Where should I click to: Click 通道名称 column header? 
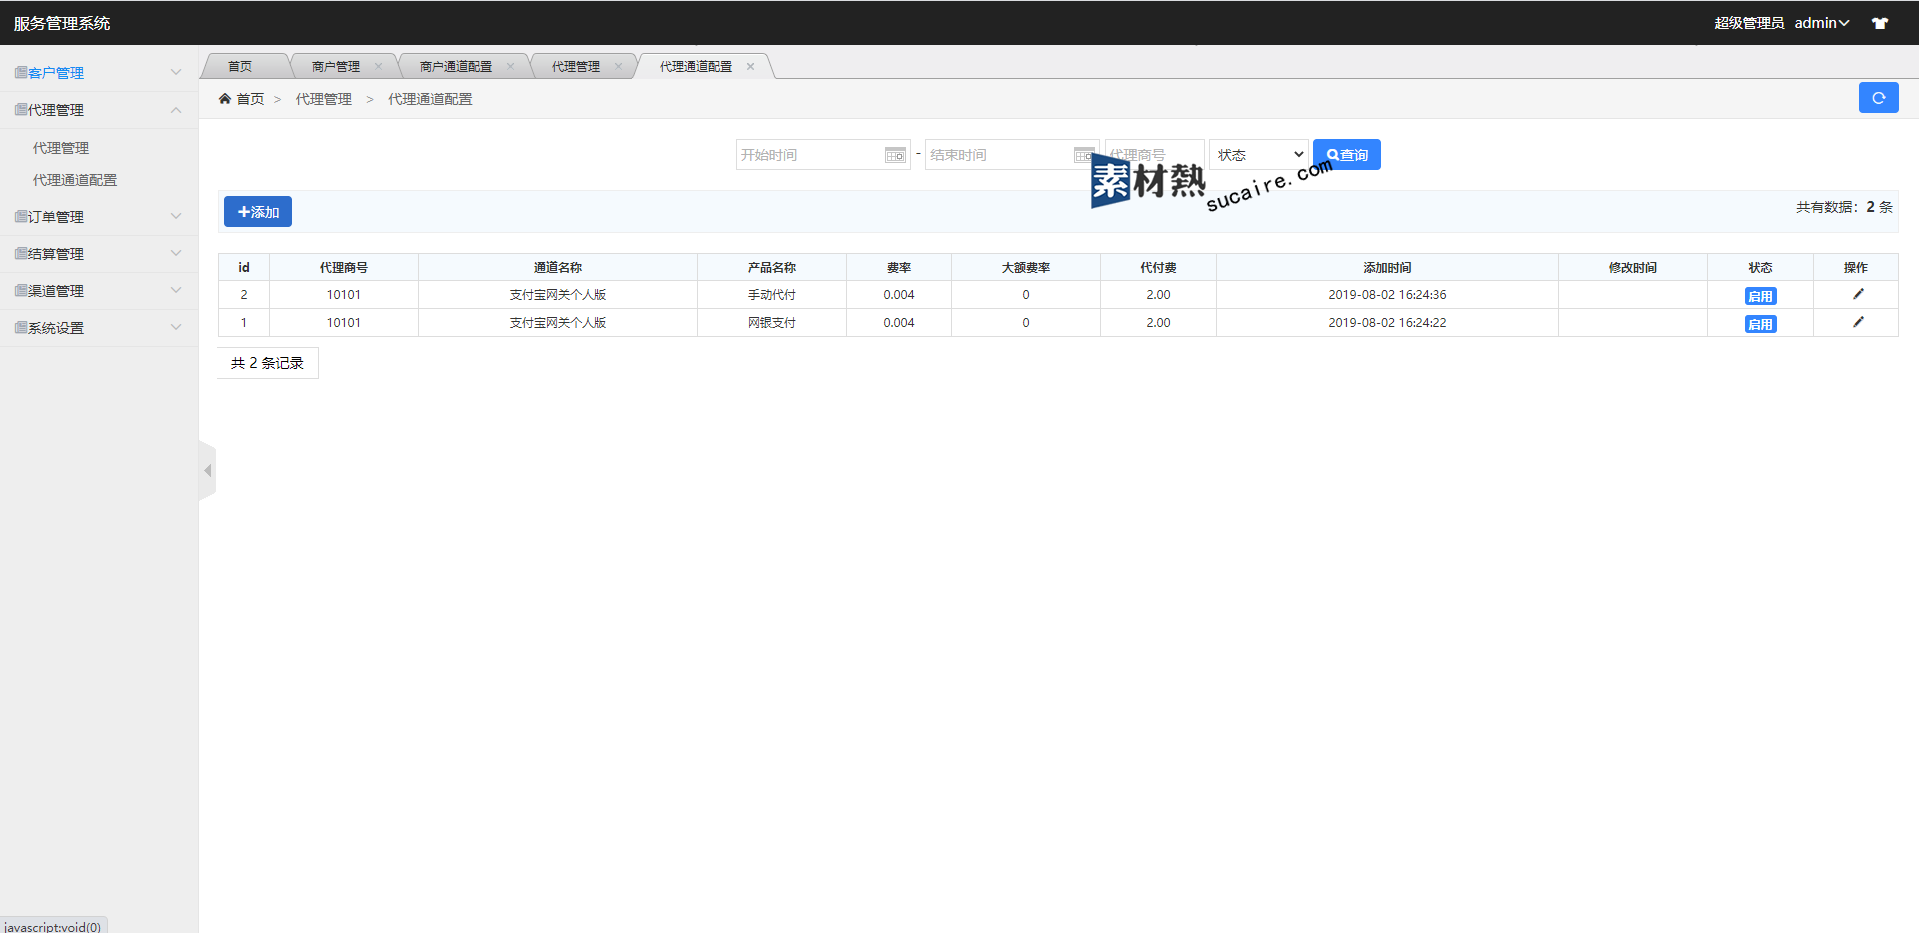click(558, 267)
